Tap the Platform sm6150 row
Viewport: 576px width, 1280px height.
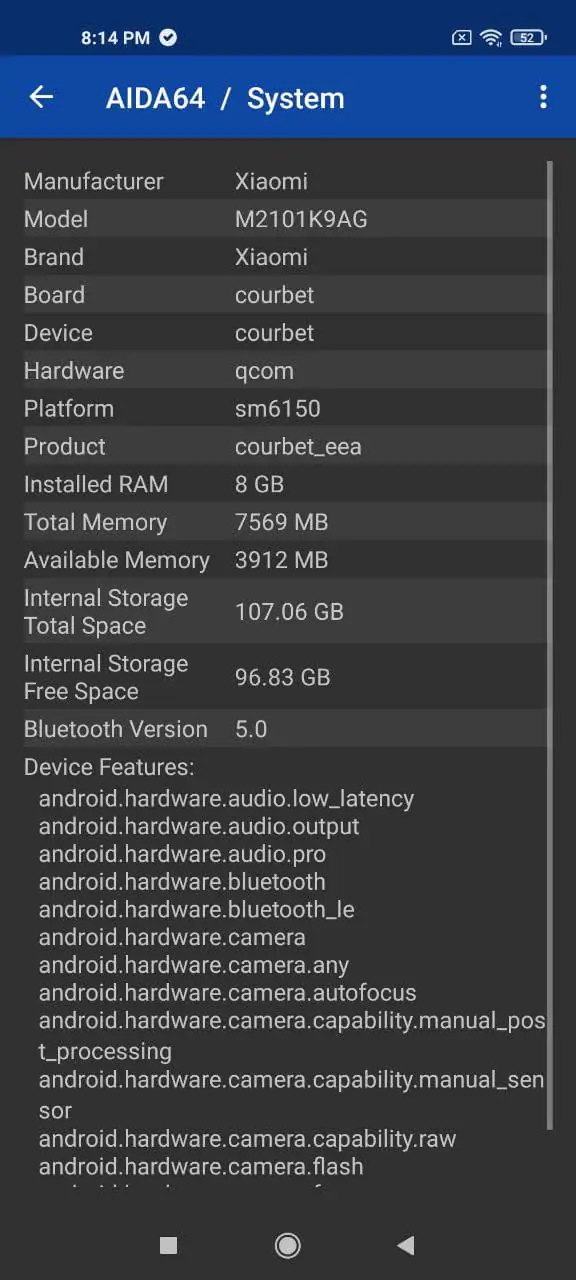pyautogui.click(x=284, y=408)
